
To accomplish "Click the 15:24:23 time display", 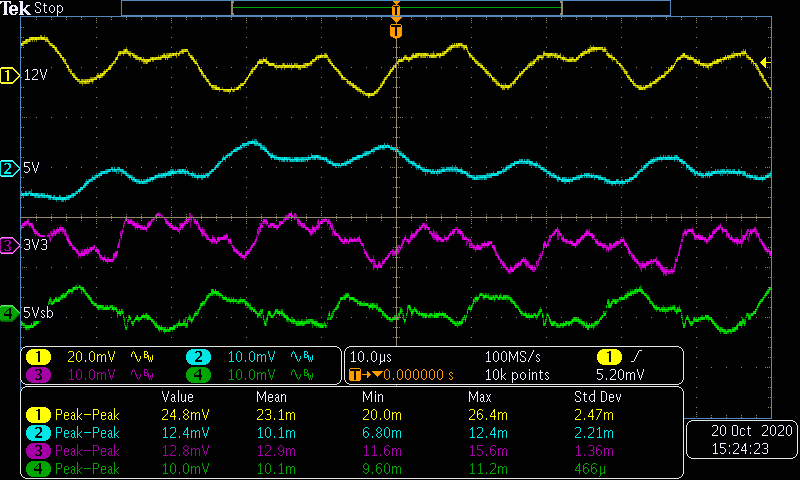I will click(x=740, y=449).
